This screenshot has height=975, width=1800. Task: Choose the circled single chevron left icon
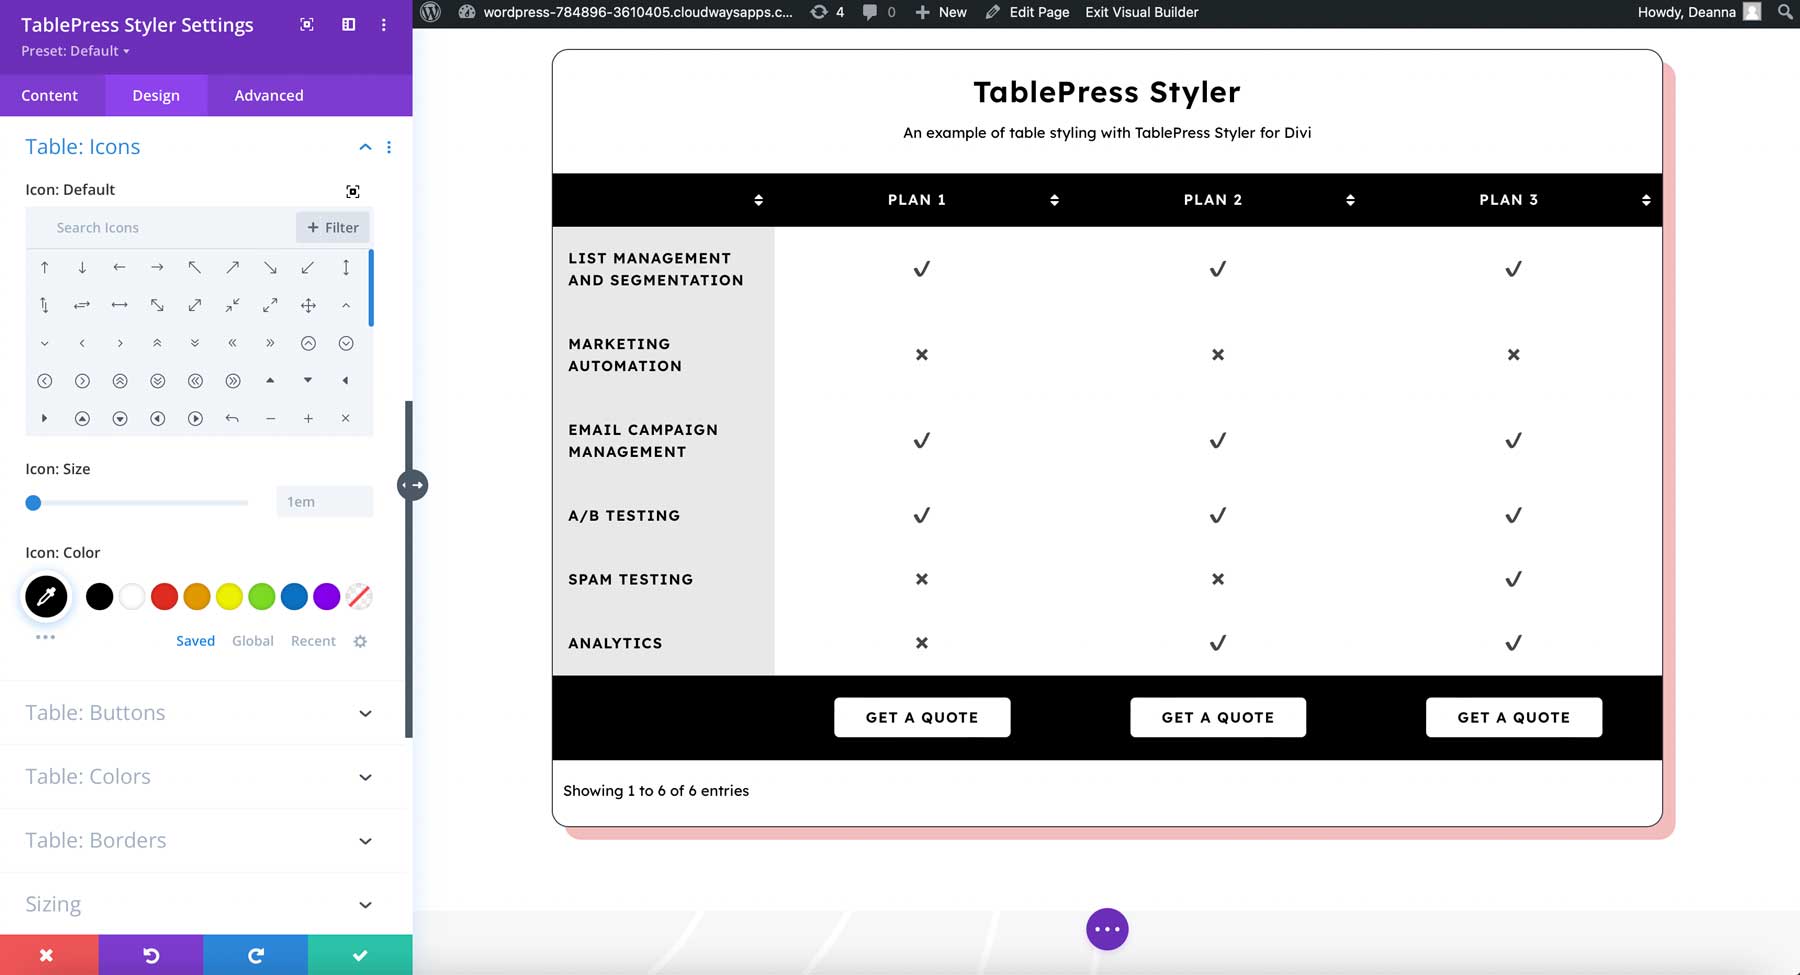point(44,381)
